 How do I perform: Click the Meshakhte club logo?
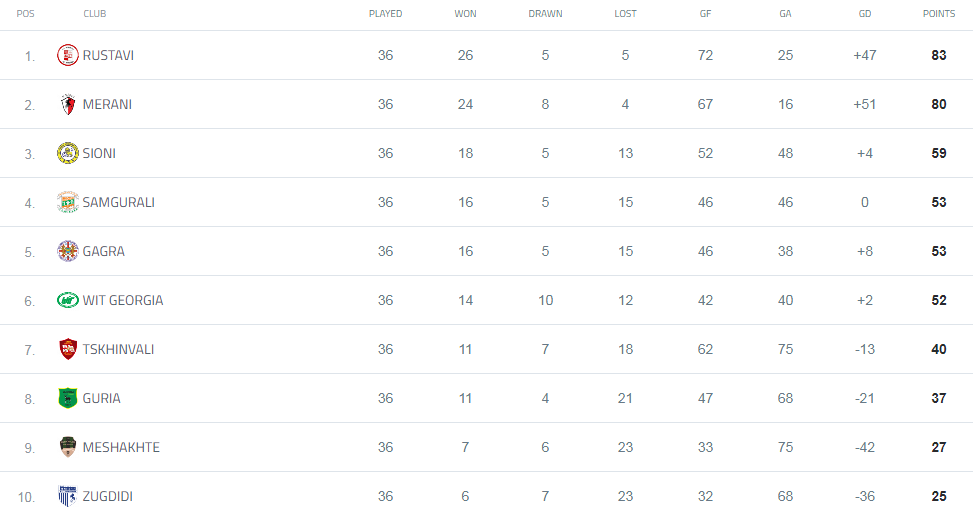coord(67,447)
